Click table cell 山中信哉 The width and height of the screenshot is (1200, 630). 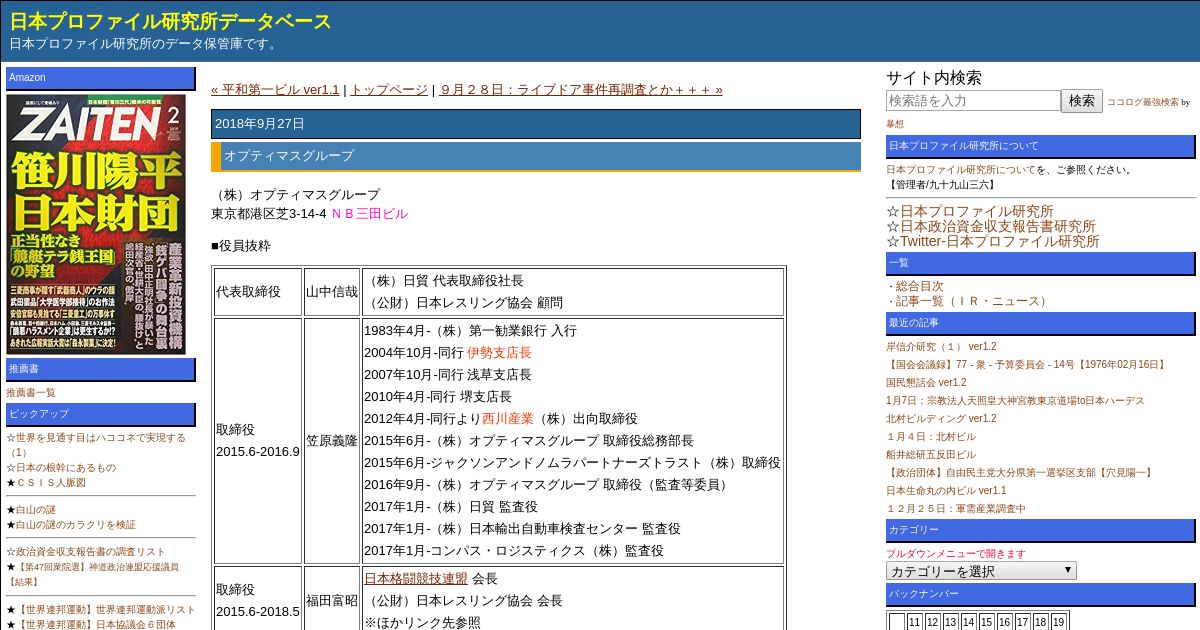(332, 292)
